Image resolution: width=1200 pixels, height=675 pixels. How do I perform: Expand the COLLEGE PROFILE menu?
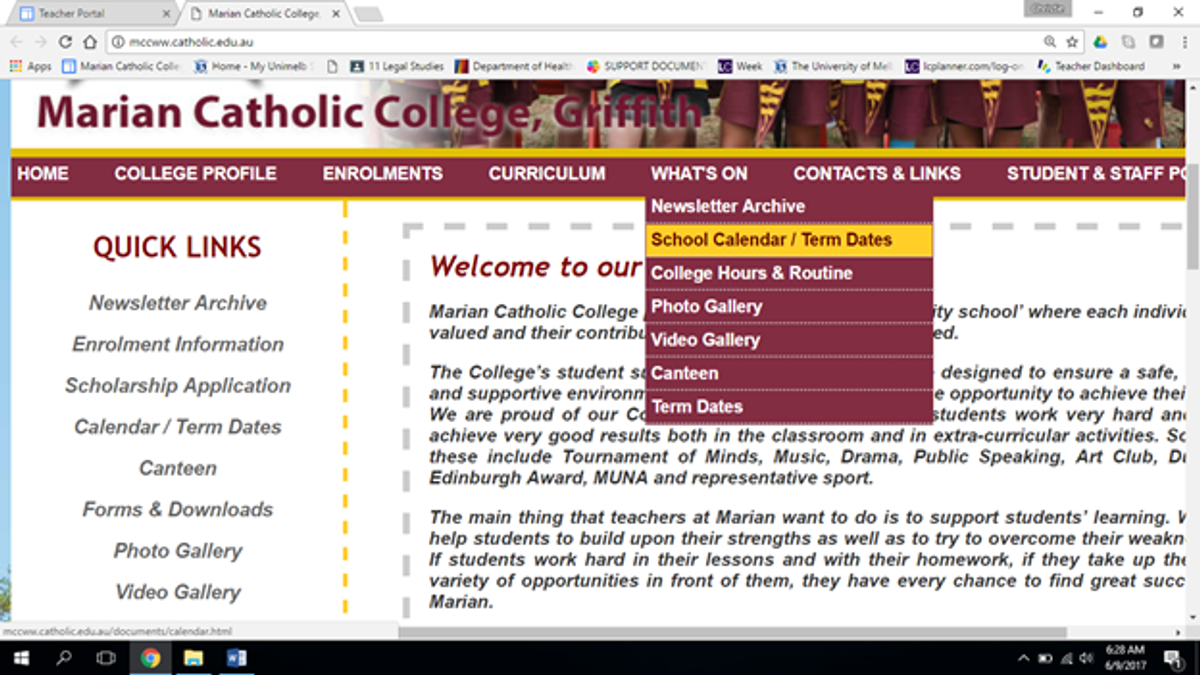(x=195, y=174)
